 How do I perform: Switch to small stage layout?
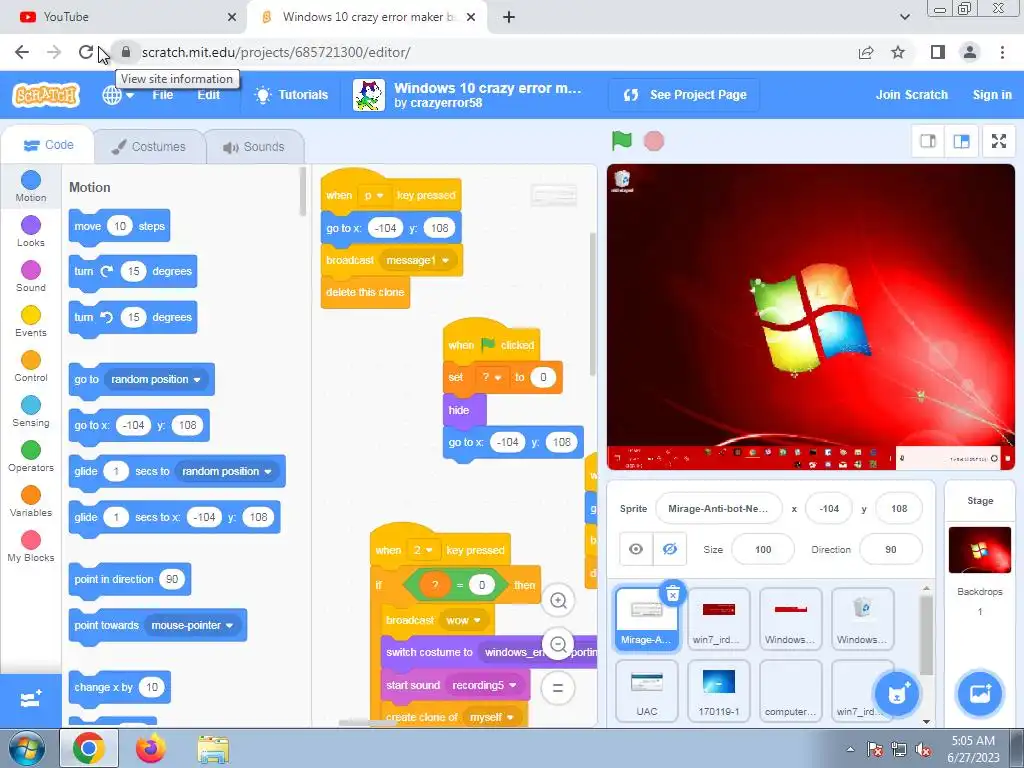pos(928,141)
